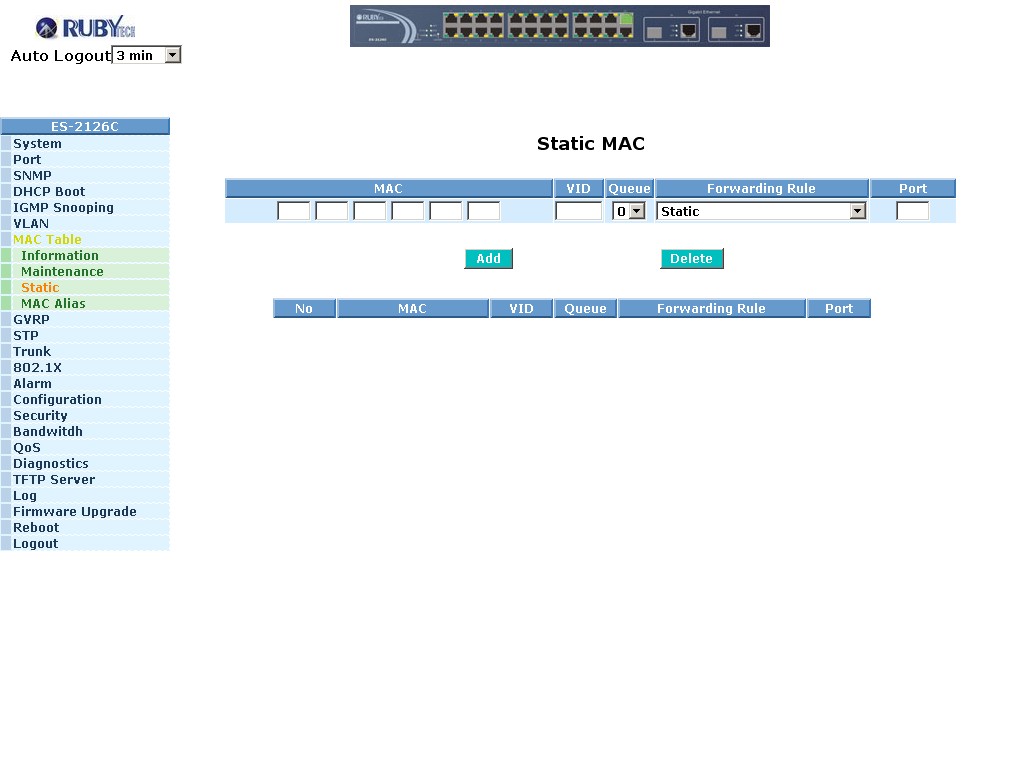Collapse the MAC Table menu
Viewport: 1024px width, 768px height.
pos(86,240)
